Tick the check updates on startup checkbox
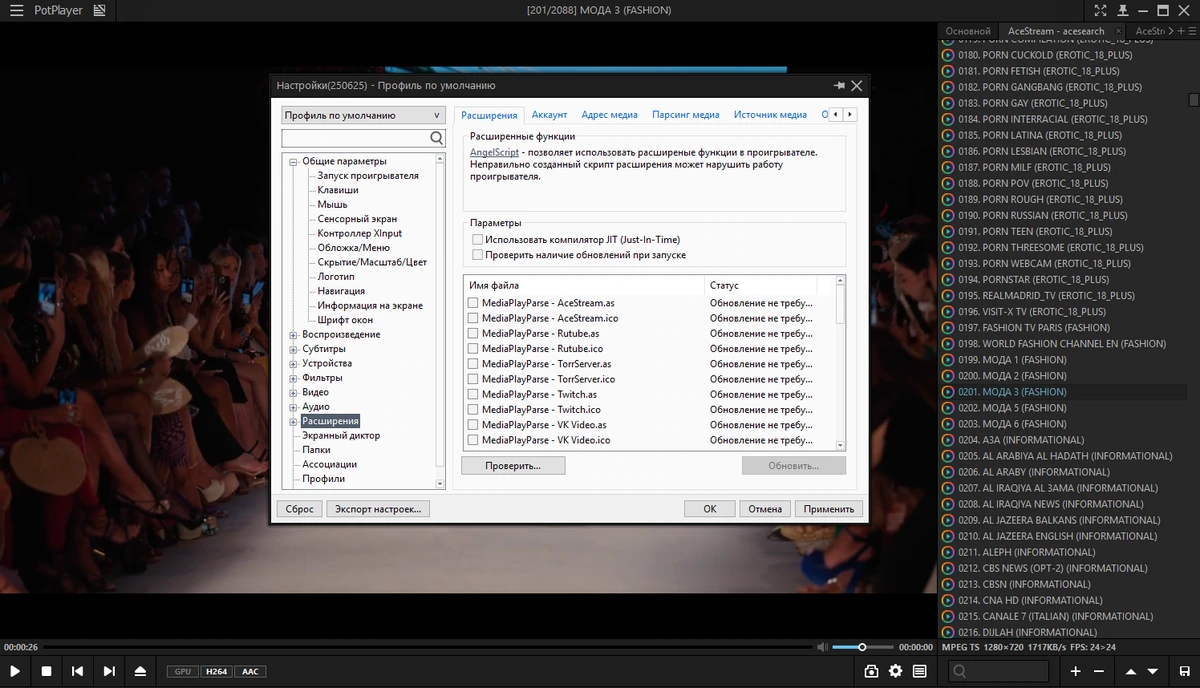1200x688 pixels. pos(477,255)
